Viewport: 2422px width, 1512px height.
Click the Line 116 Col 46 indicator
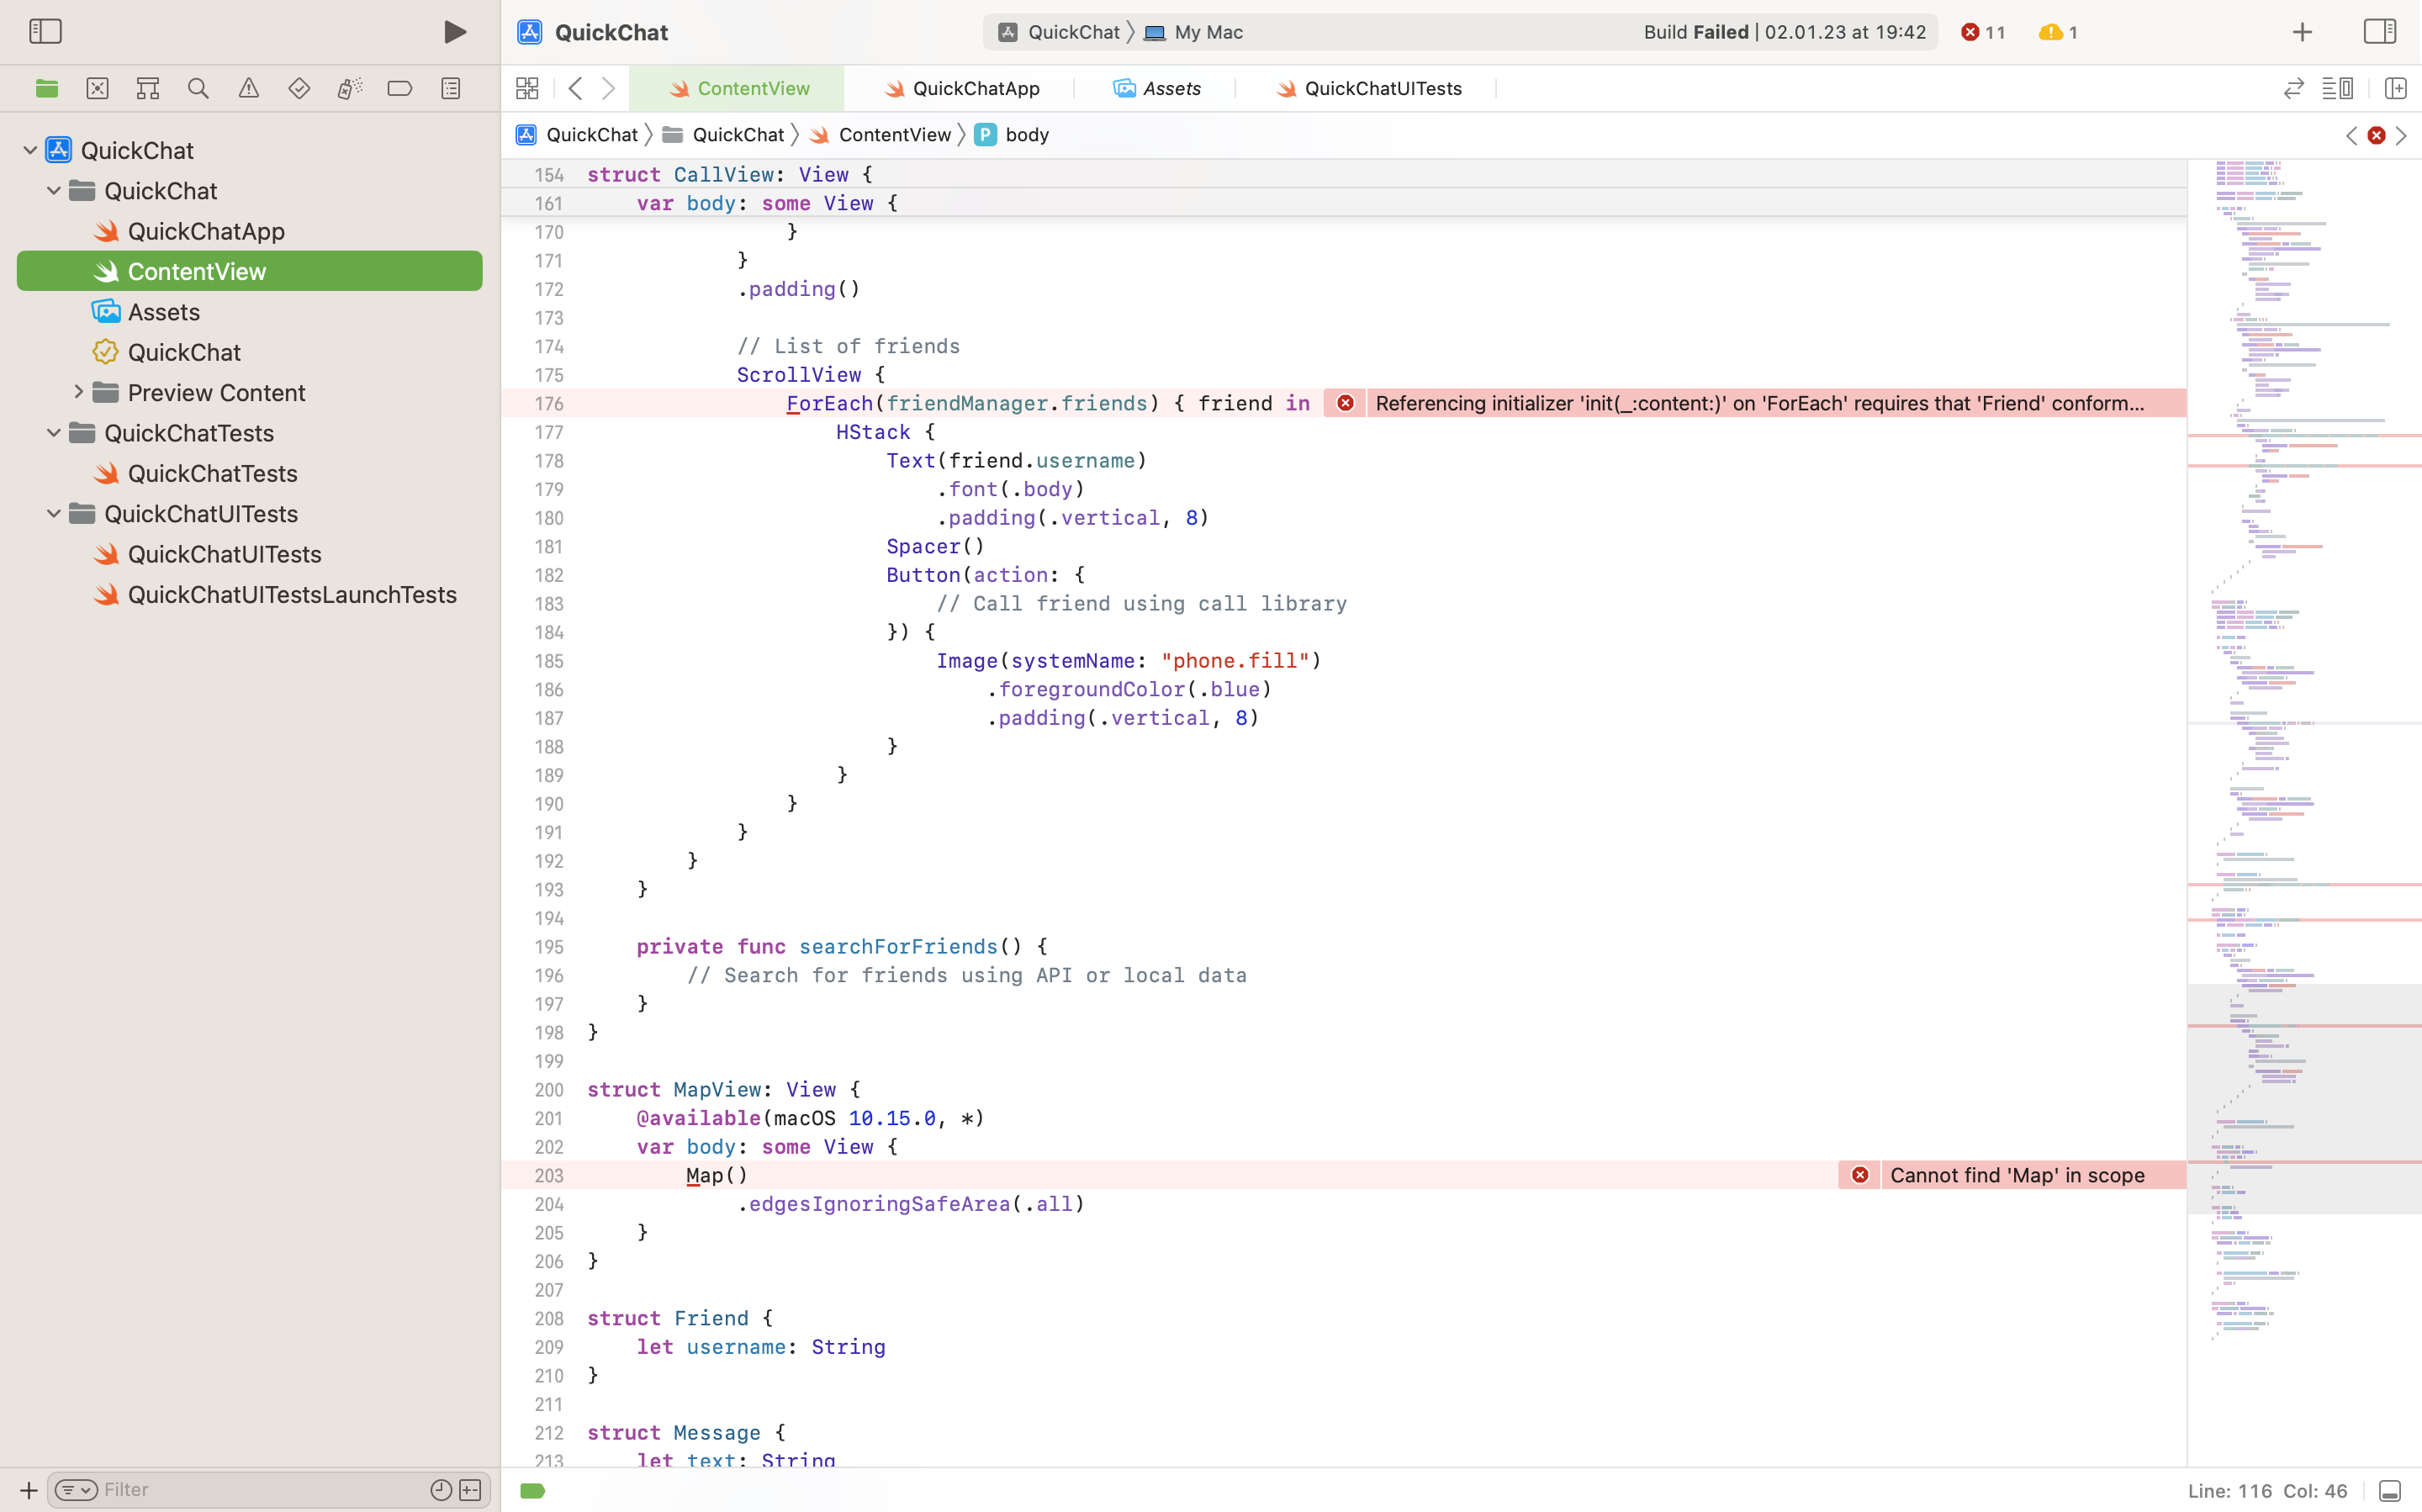coord(2267,1491)
